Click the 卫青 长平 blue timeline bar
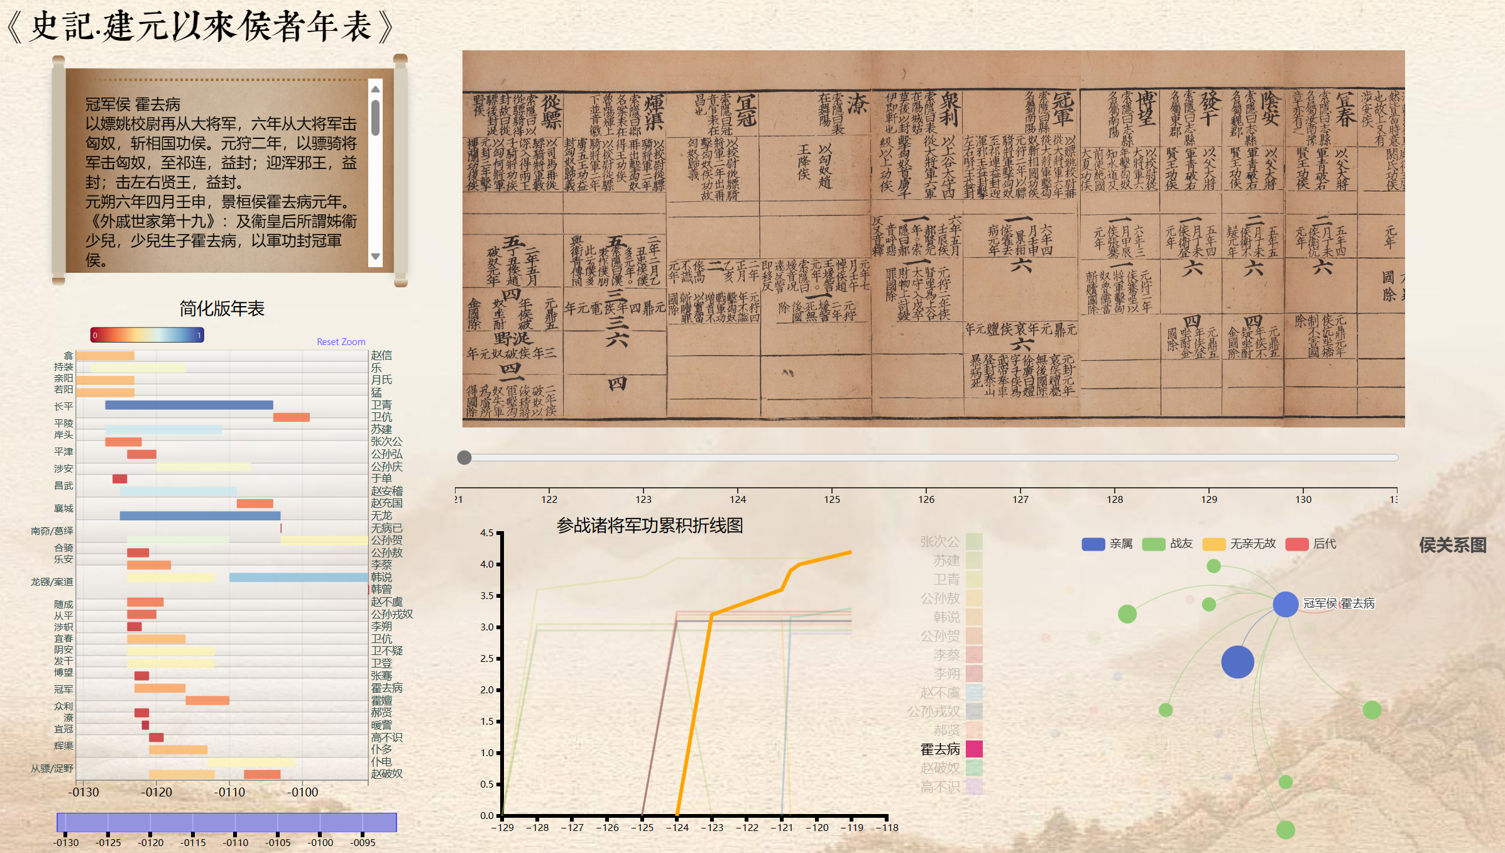The image size is (1505, 853). pyautogui.click(x=189, y=405)
